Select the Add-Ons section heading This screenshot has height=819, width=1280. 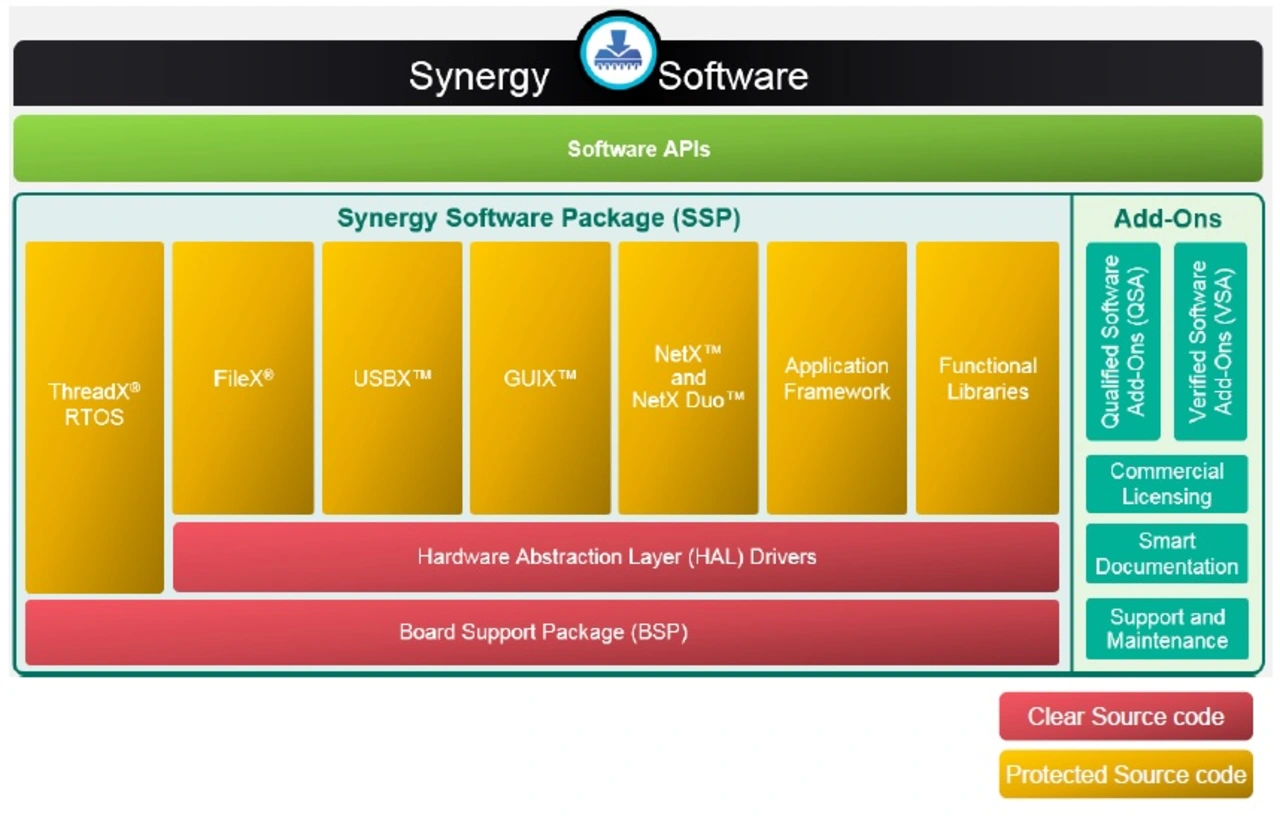(x=1167, y=219)
